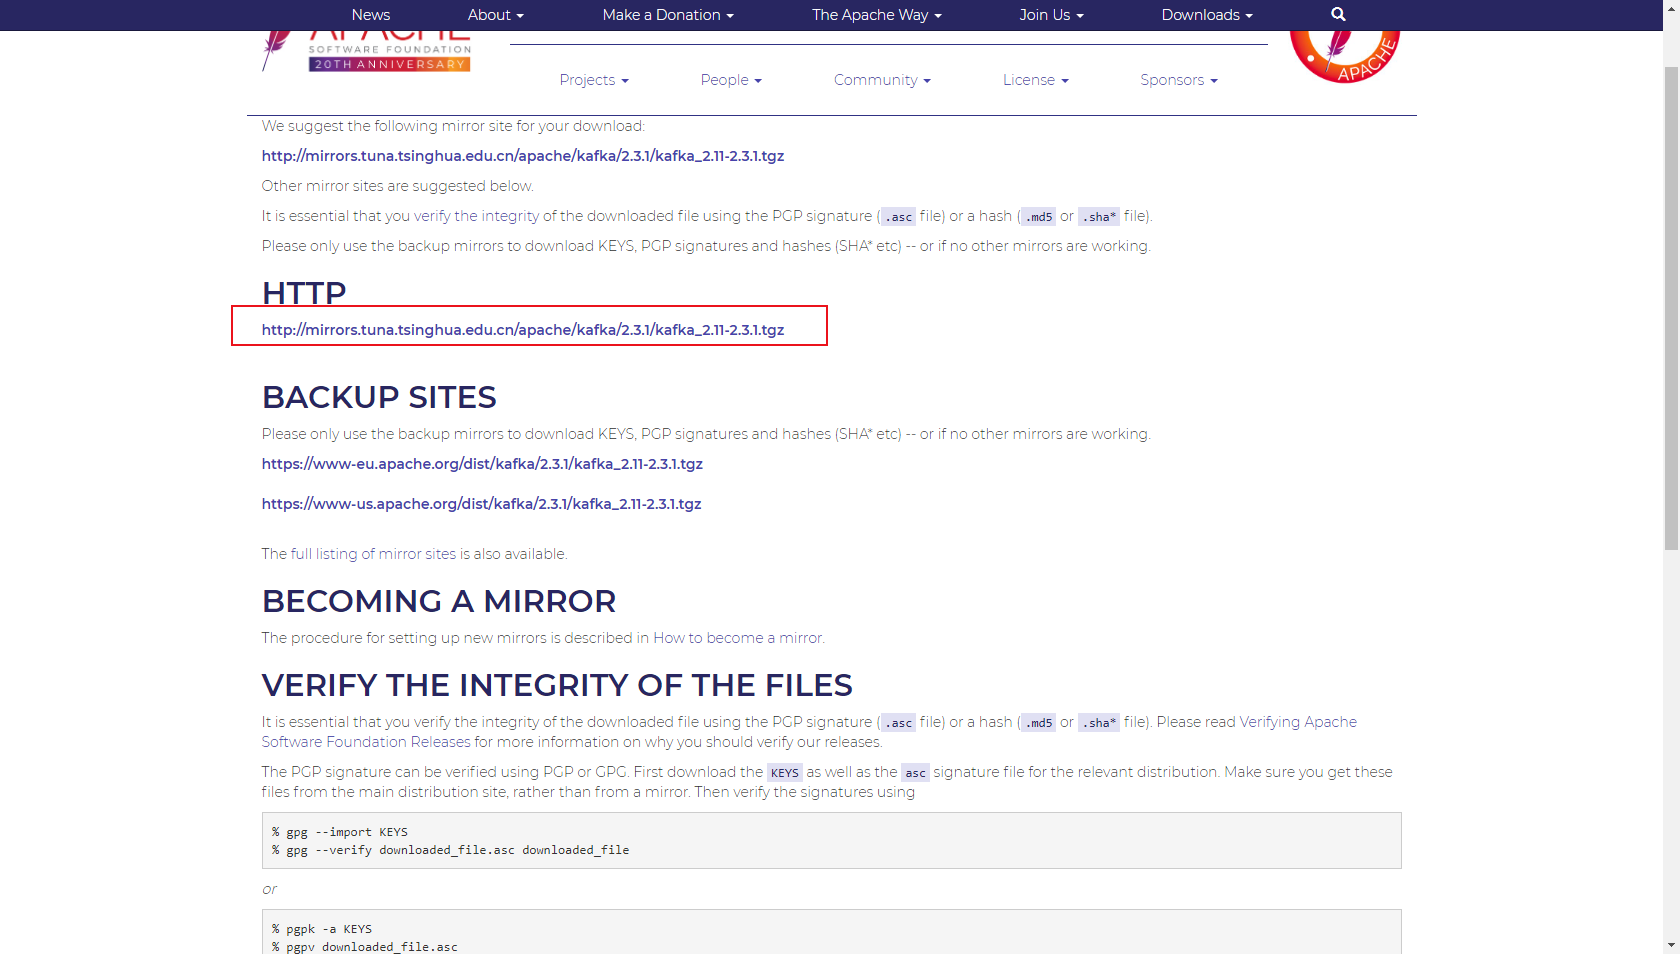Viewport: 1680px width, 954px height.
Task: Click the round Apache badge at top right
Action: (x=1345, y=56)
